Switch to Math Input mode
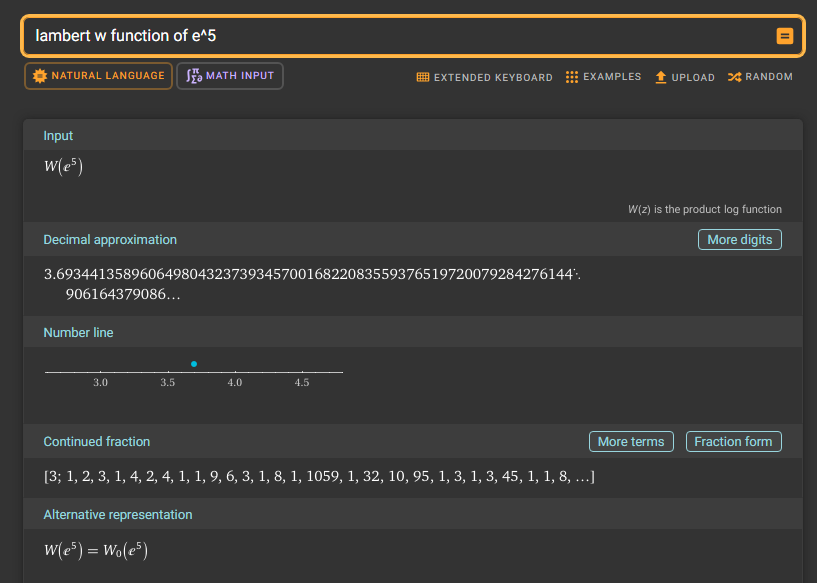This screenshot has height=583, width=817. coord(230,76)
